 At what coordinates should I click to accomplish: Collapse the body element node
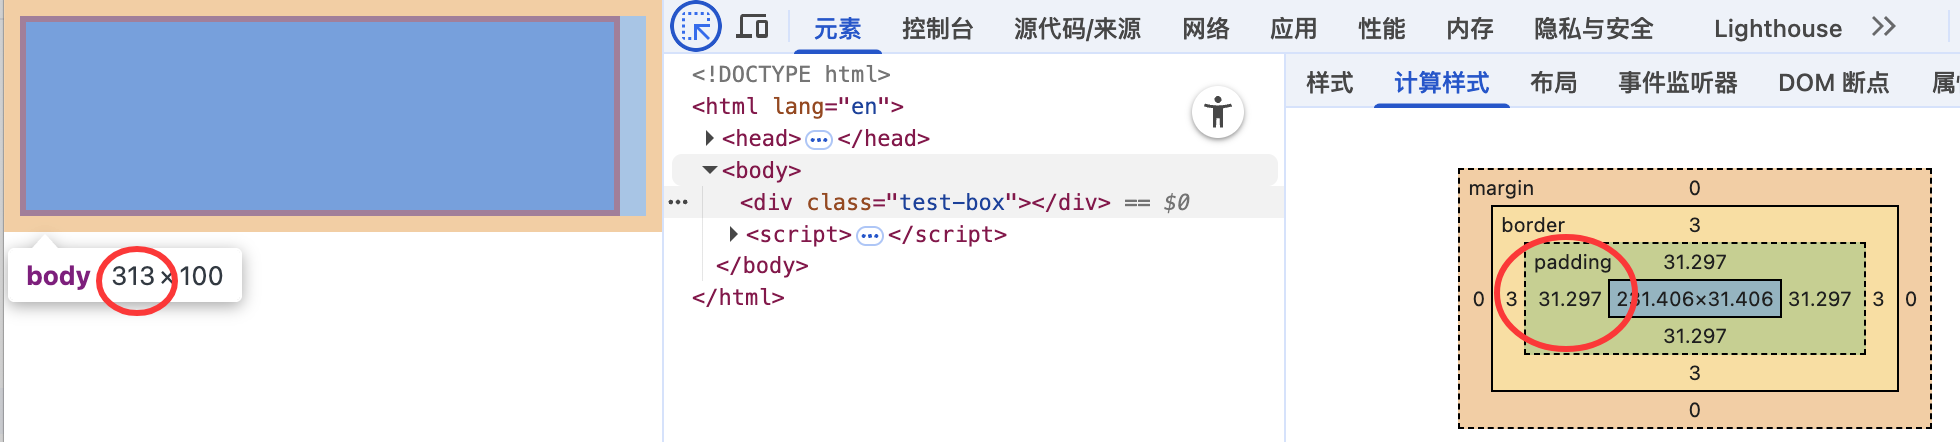click(x=709, y=170)
